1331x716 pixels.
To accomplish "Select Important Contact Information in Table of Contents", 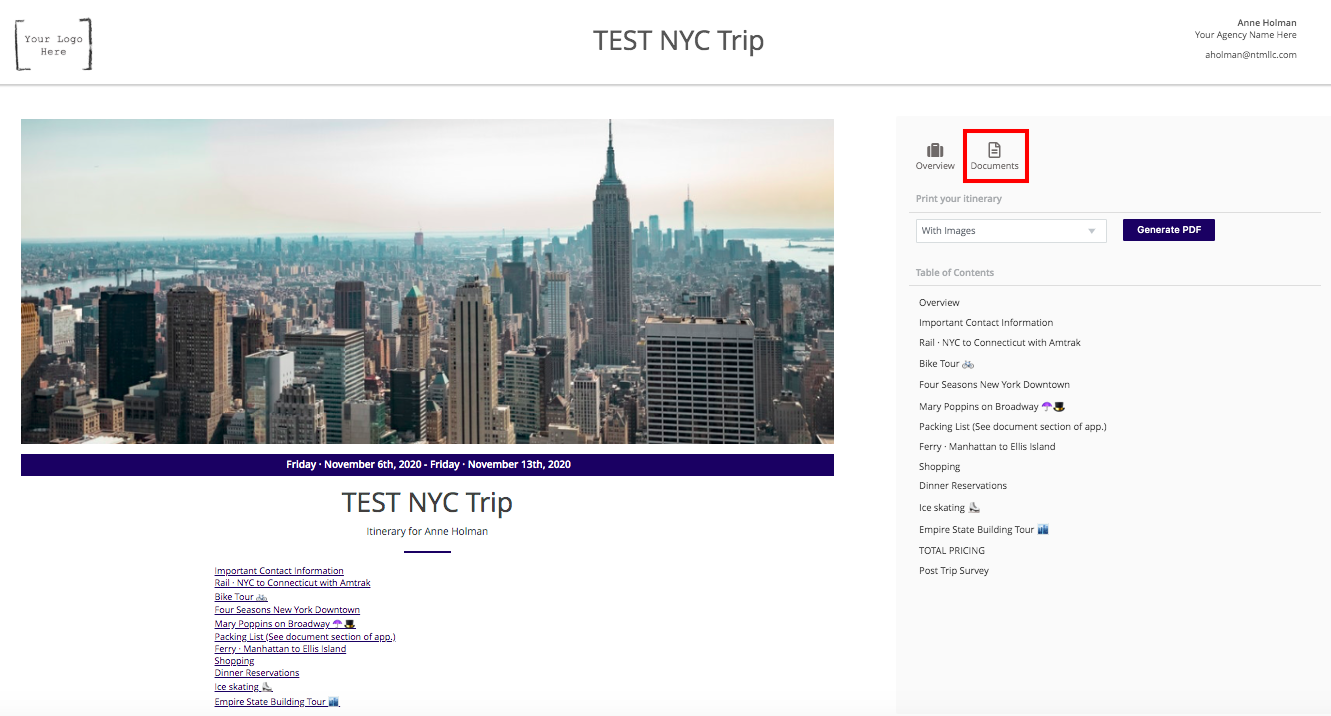I will pos(986,323).
